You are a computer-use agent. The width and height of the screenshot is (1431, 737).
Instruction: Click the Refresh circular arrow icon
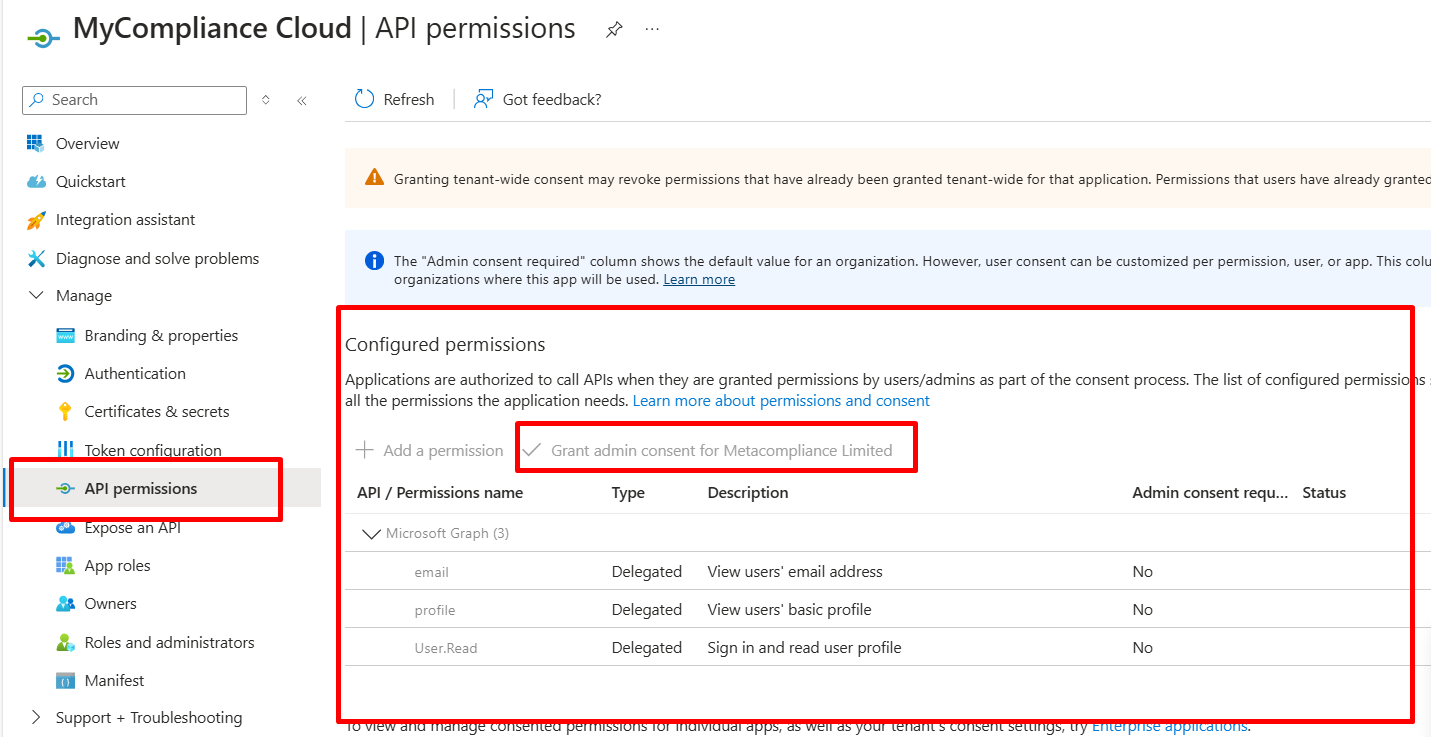pyautogui.click(x=365, y=99)
